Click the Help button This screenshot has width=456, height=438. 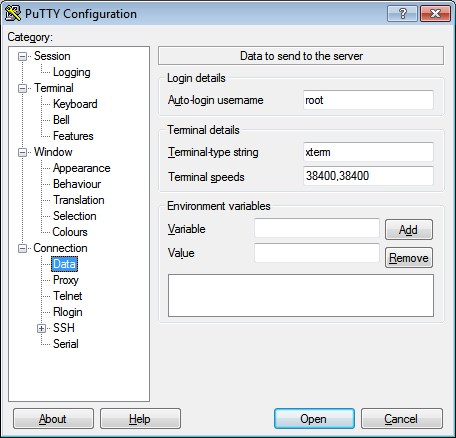click(140, 419)
